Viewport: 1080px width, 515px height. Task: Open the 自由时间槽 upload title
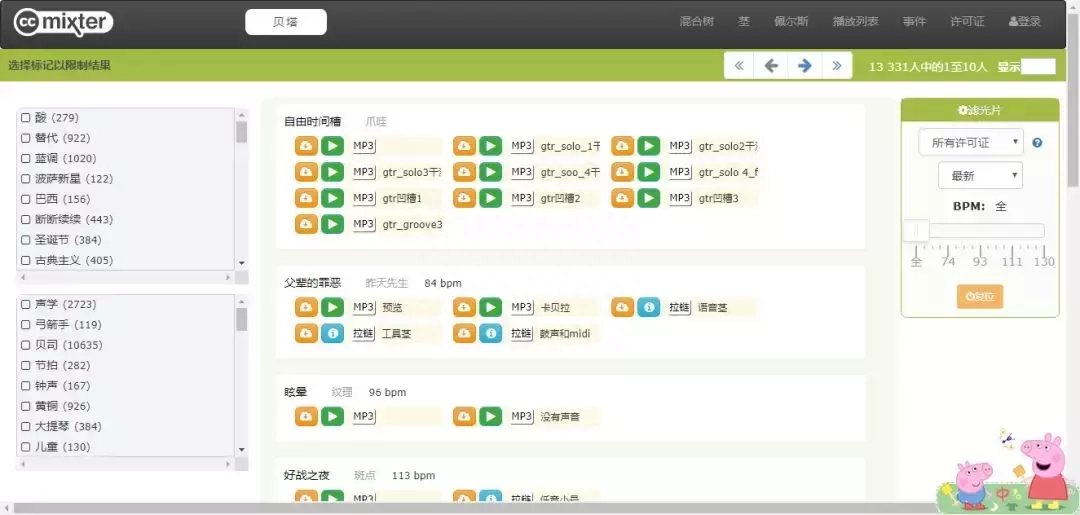[x=313, y=122]
